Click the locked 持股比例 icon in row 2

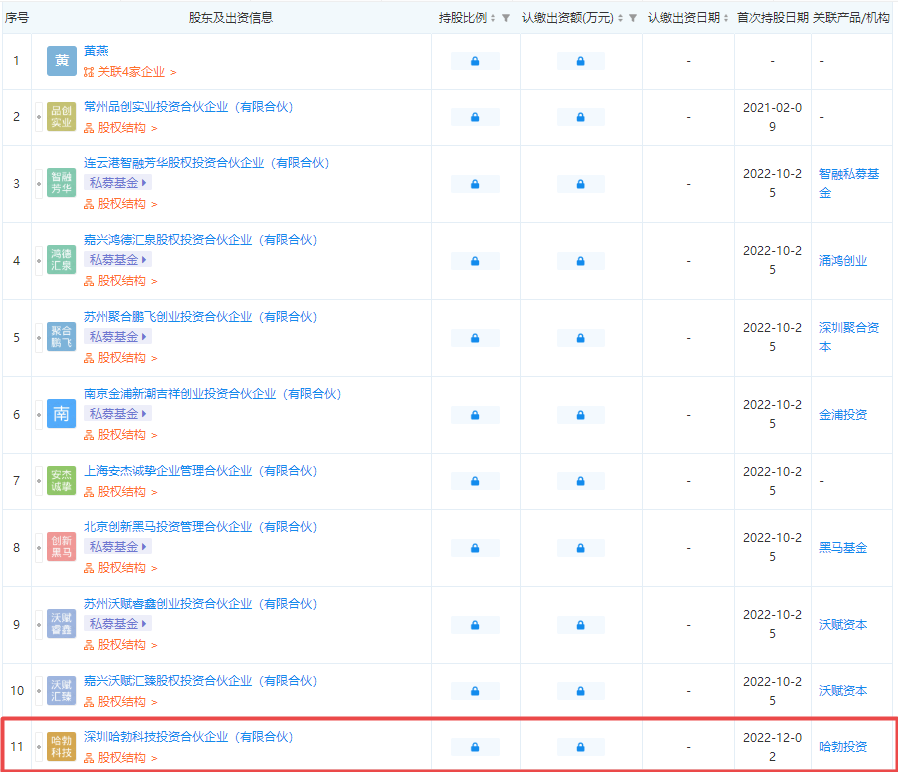pyautogui.click(x=475, y=117)
